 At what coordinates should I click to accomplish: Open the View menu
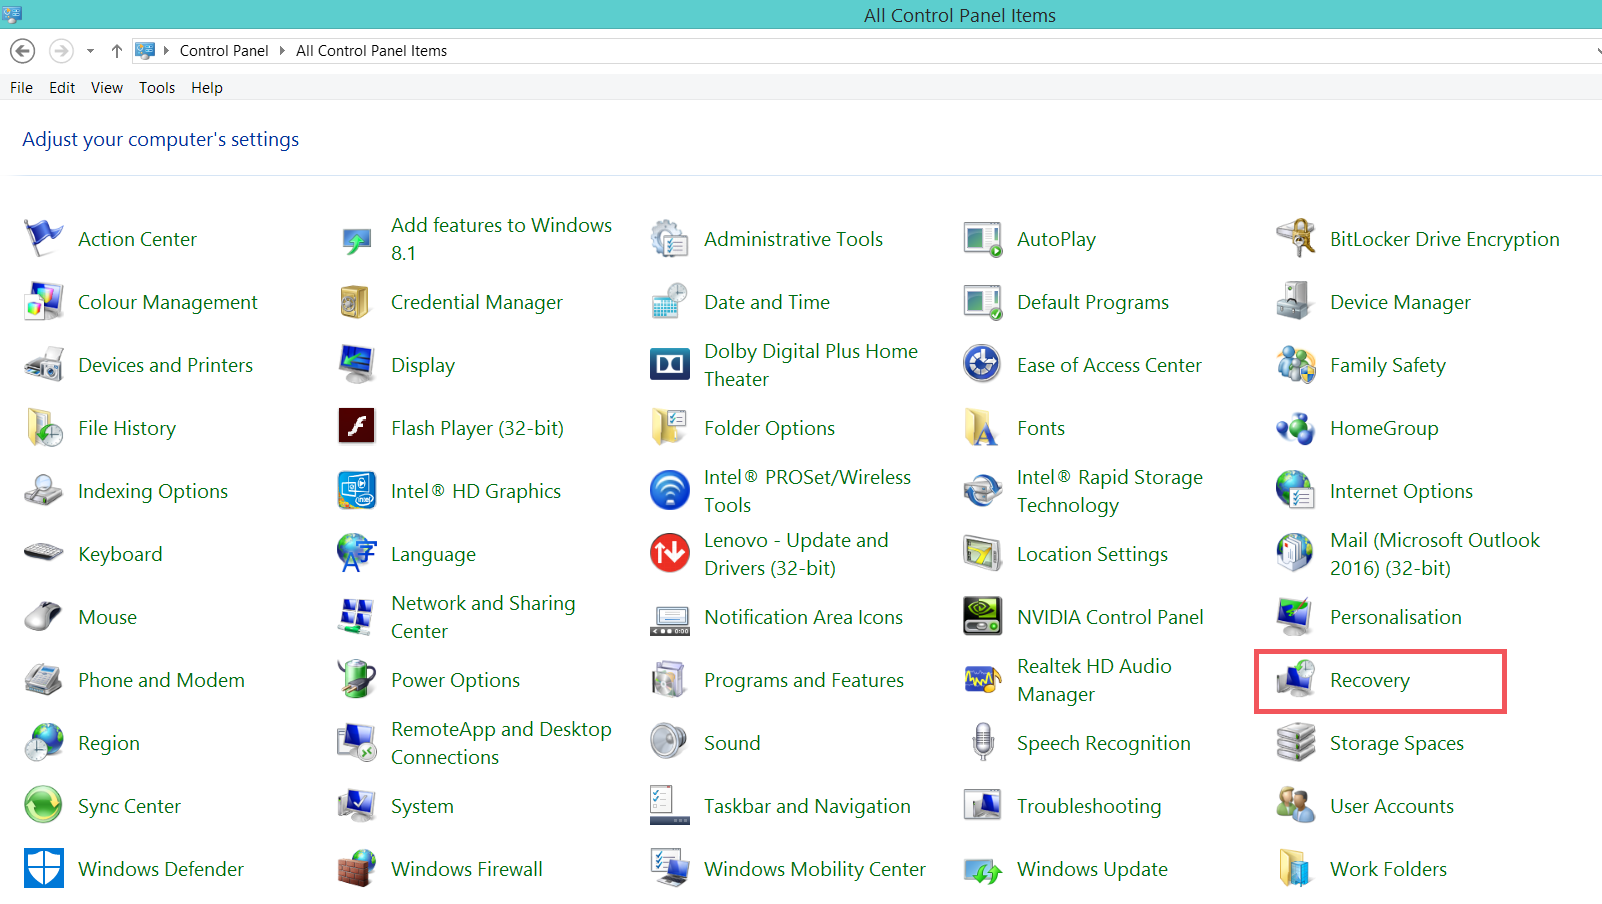pos(107,88)
